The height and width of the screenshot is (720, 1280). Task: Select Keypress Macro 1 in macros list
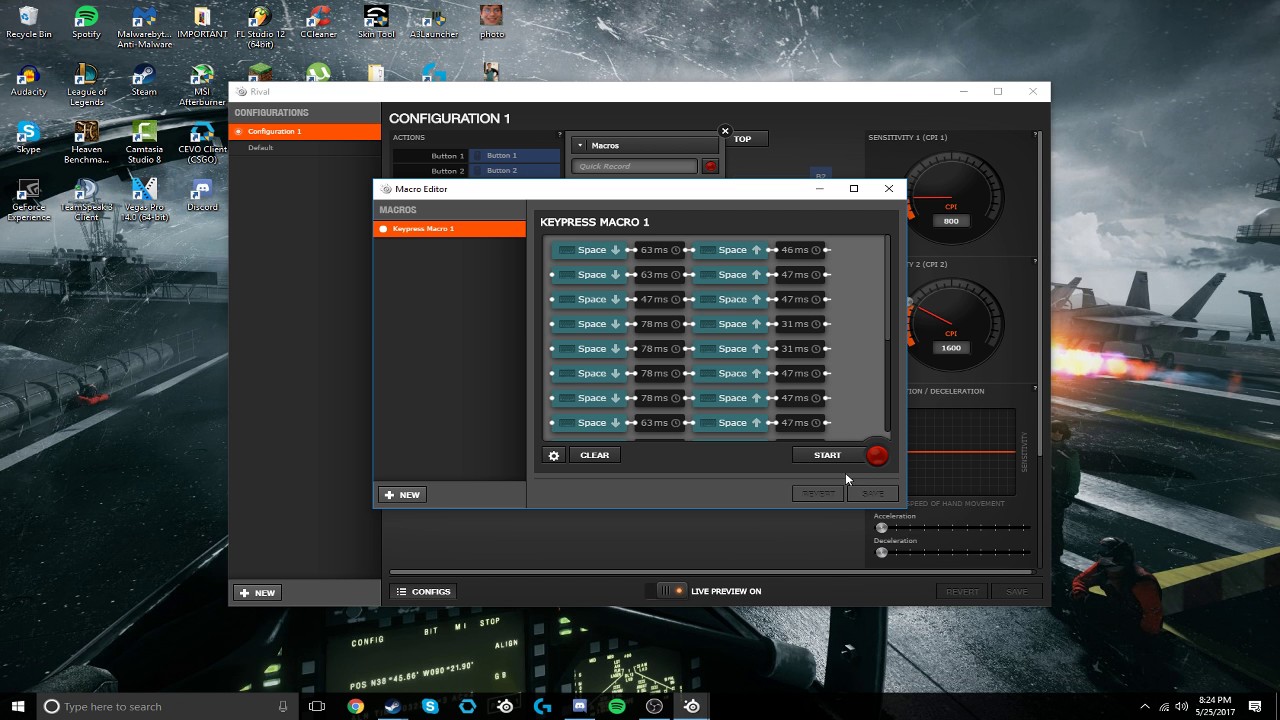pyautogui.click(x=449, y=229)
